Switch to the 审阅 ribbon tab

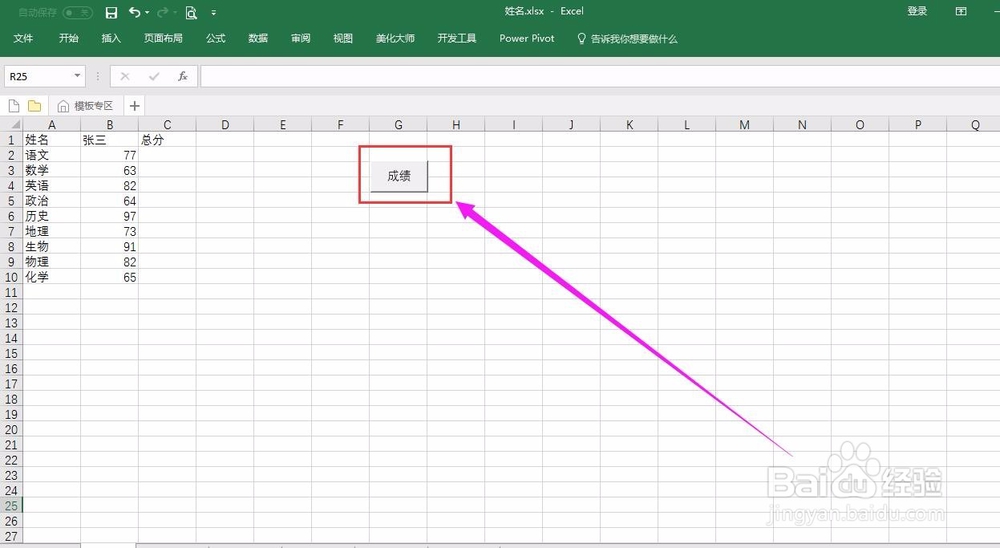click(300, 38)
